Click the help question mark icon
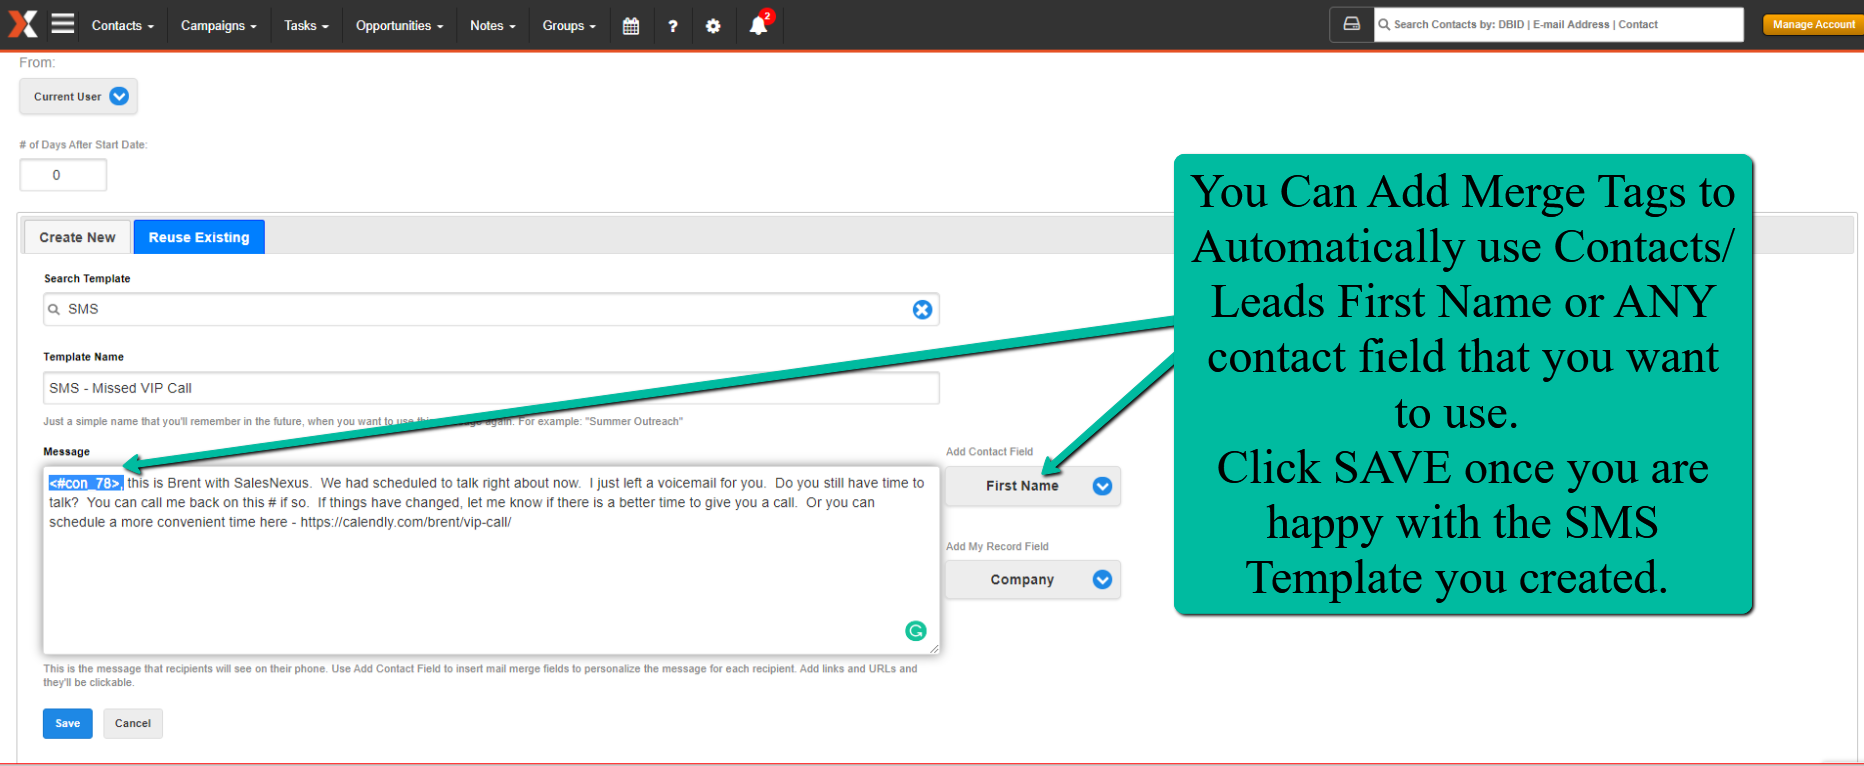The height and width of the screenshot is (766, 1864). pyautogui.click(x=673, y=26)
